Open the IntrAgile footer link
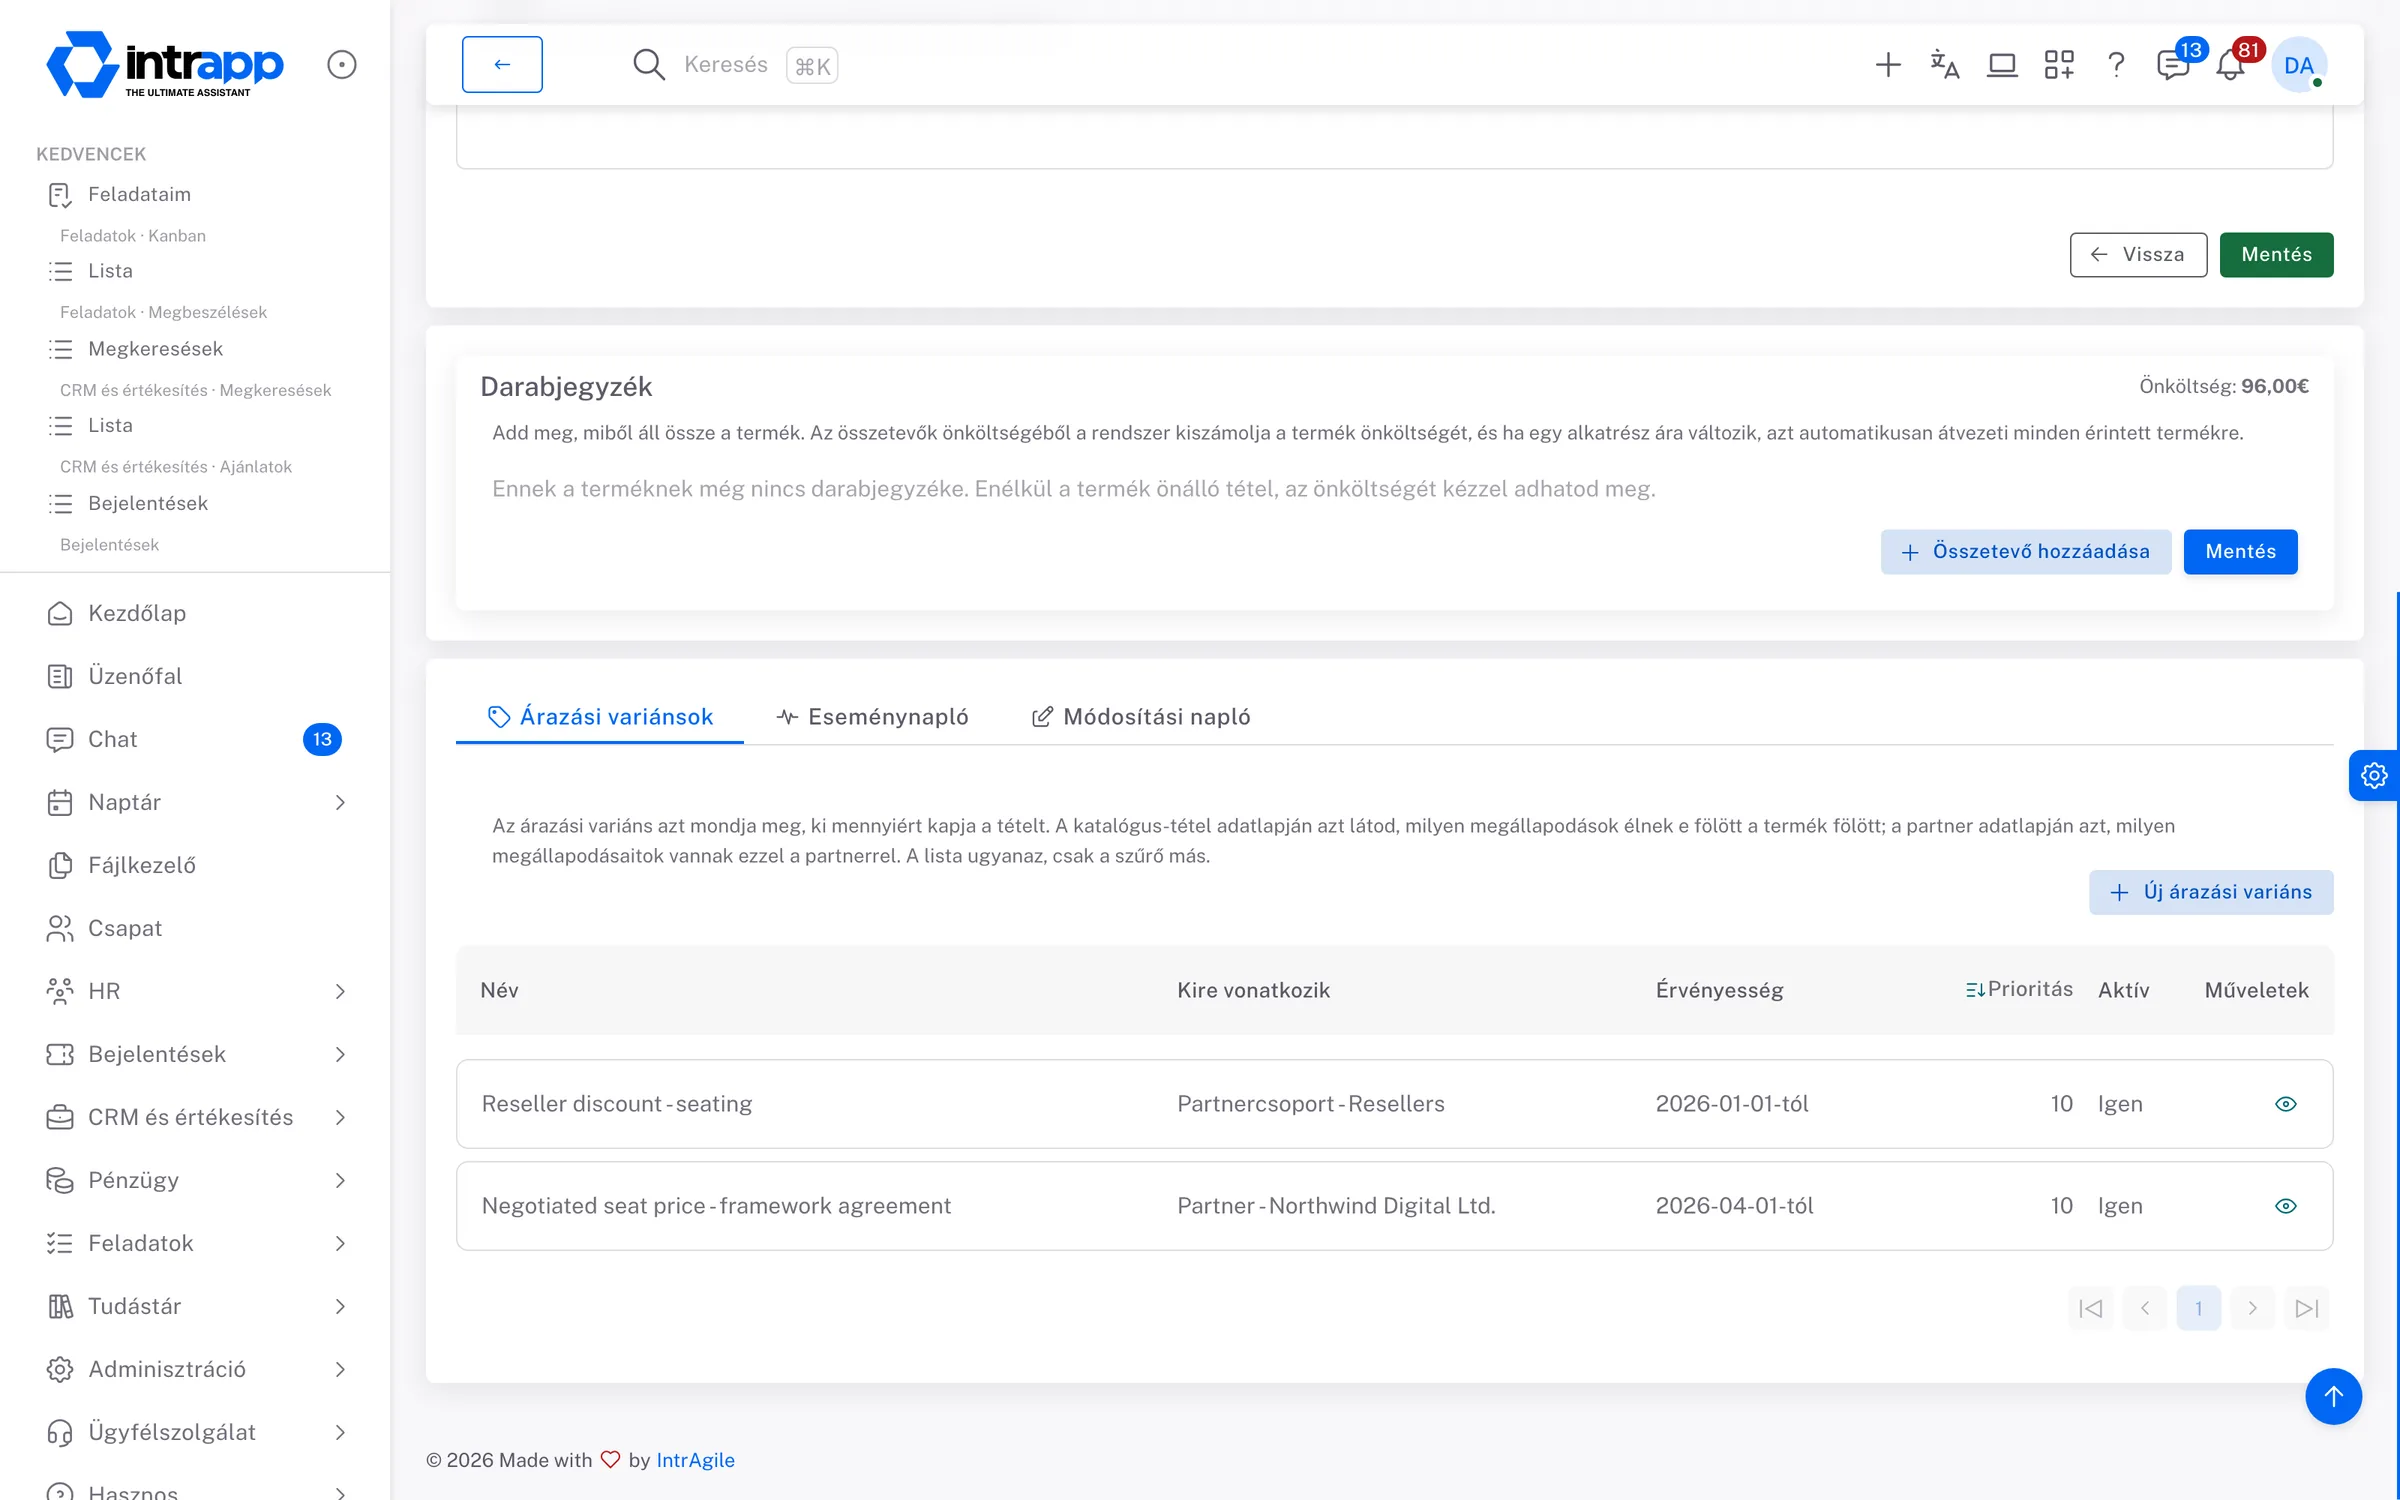This screenshot has height=1500, width=2400. pos(695,1460)
